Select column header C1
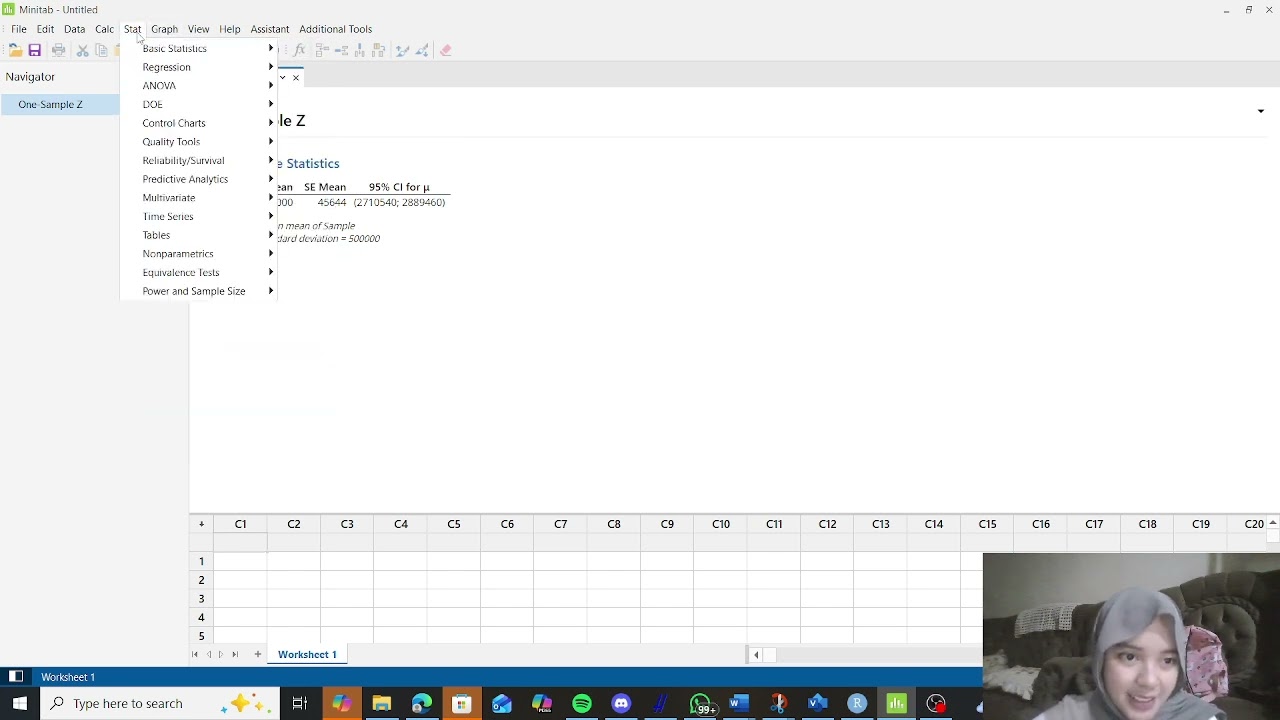This screenshot has height=720, width=1280. [x=240, y=524]
